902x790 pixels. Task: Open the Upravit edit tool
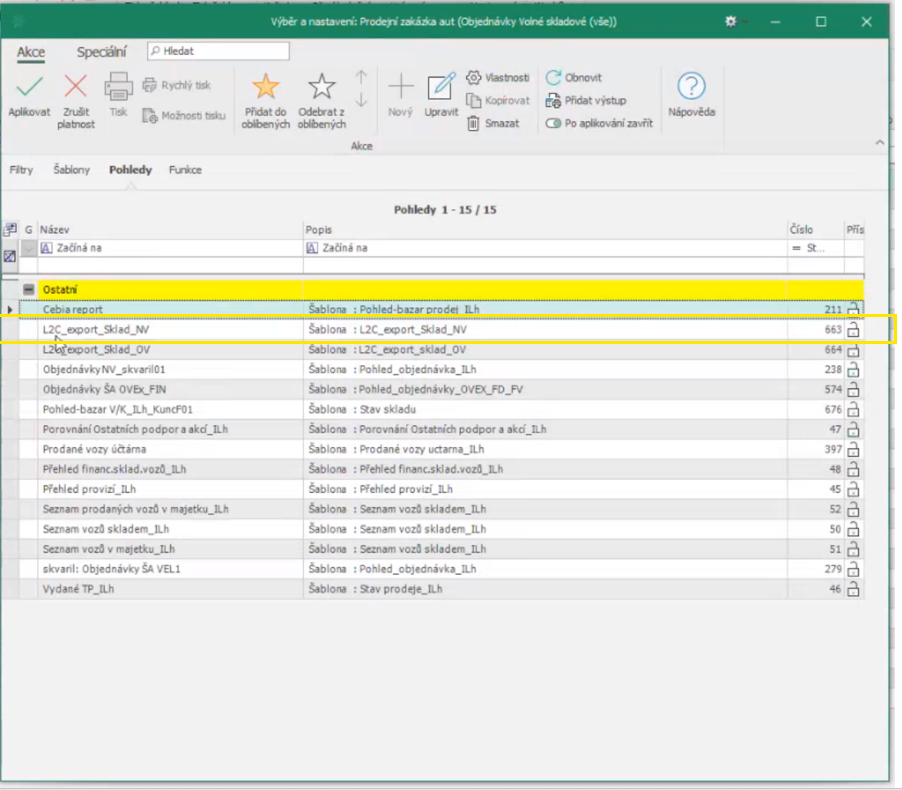(441, 88)
